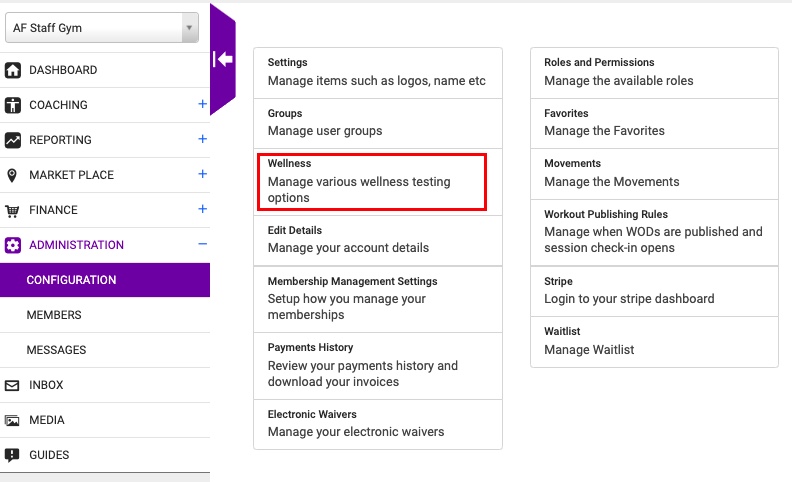Open Roles and Permissions settings
Image resolution: width=792 pixels, height=482 pixels.
point(655,73)
